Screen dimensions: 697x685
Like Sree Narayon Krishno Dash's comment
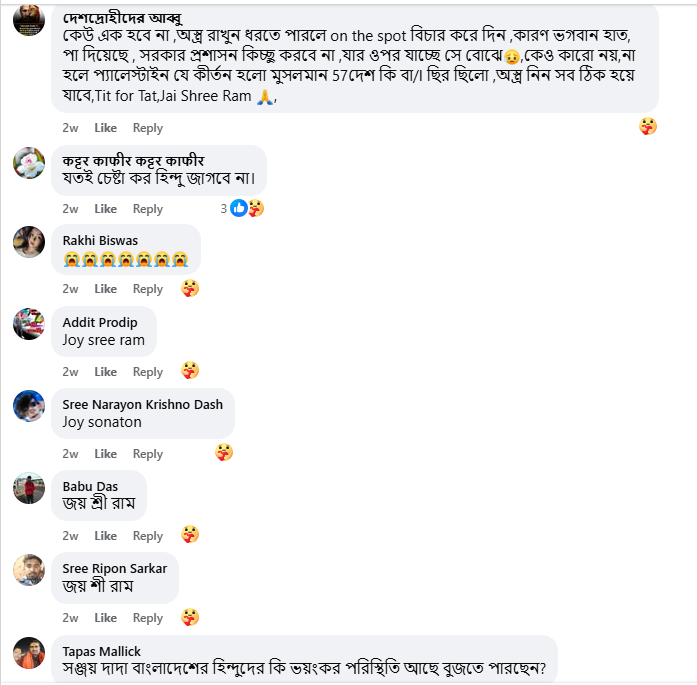(106, 454)
